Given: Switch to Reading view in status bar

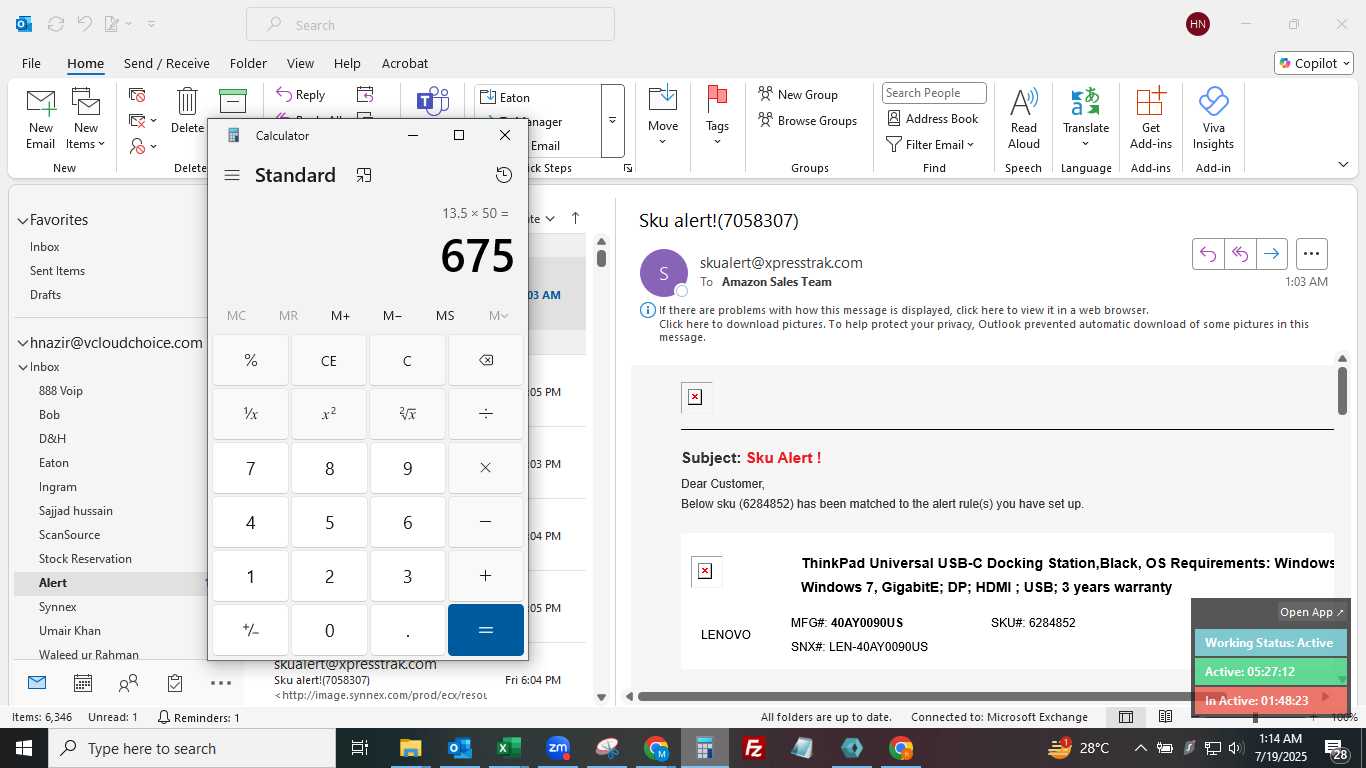Looking at the screenshot, I should tap(1165, 717).
